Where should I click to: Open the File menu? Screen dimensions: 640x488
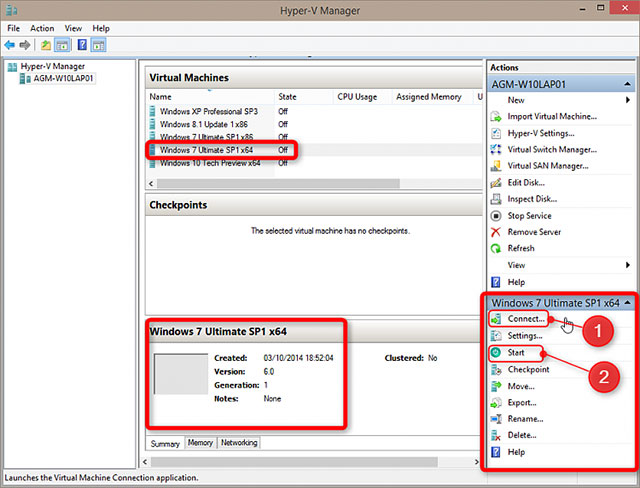pos(13,28)
